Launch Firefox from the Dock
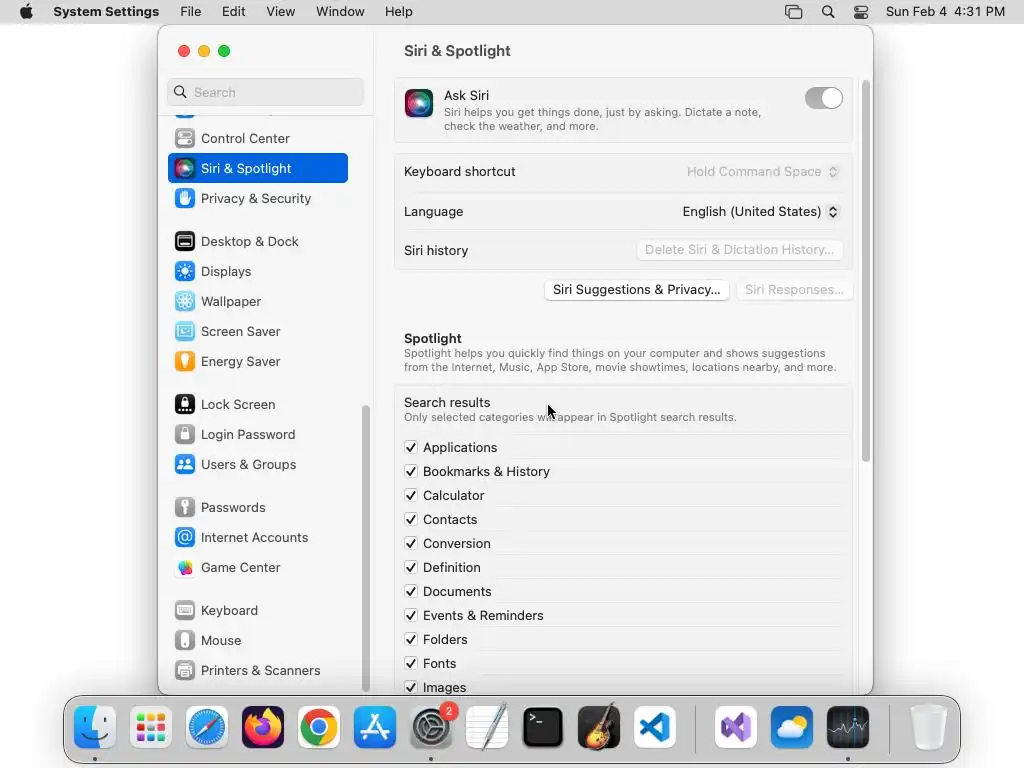 pyautogui.click(x=263, y=727)
